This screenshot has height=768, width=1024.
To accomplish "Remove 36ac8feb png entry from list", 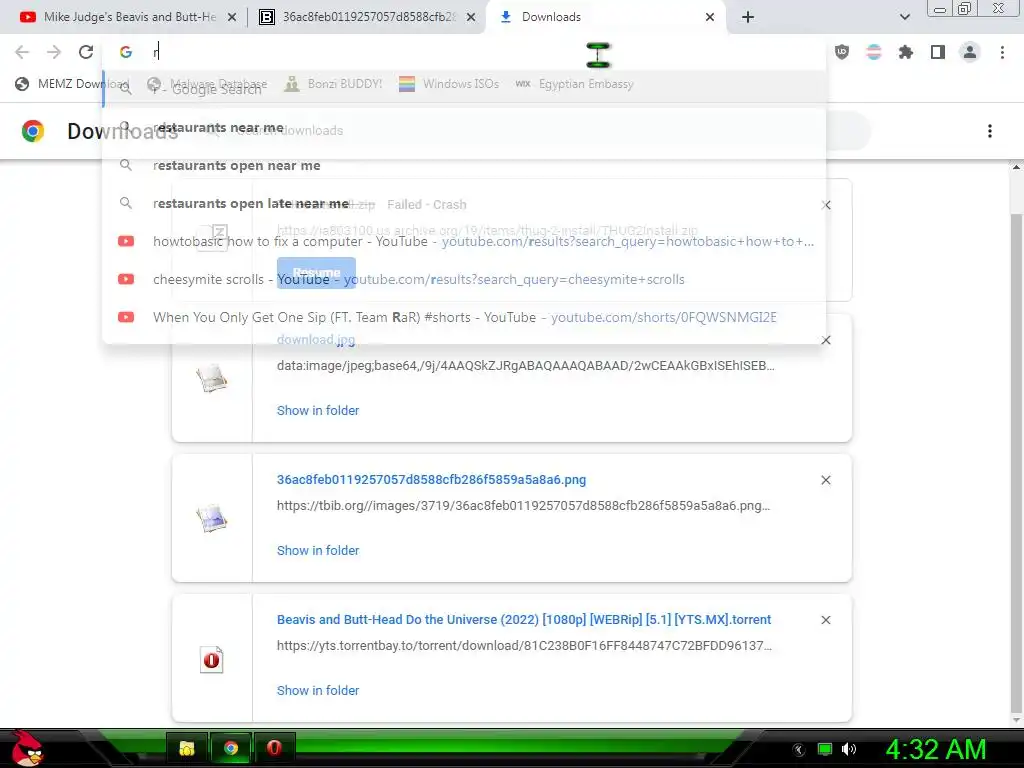I will click(826, 480).
